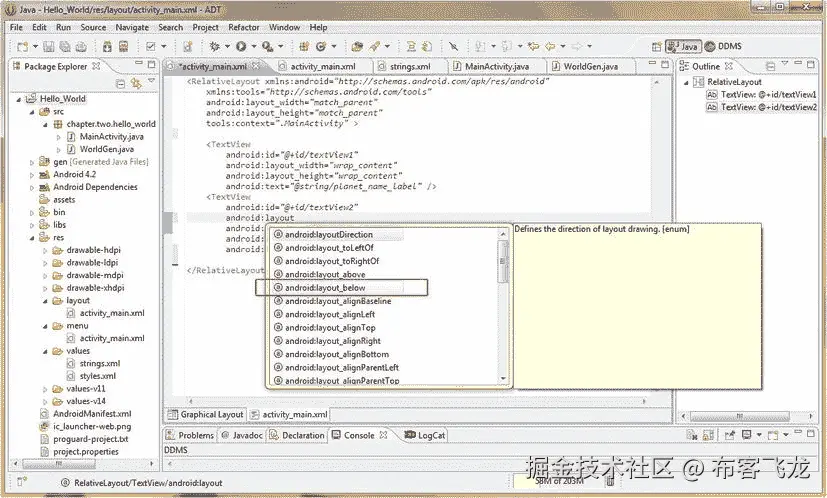This screenshot has height=498, width=827.
Task: Expand the drawable-hdpi folder
Action: (45, 251)
